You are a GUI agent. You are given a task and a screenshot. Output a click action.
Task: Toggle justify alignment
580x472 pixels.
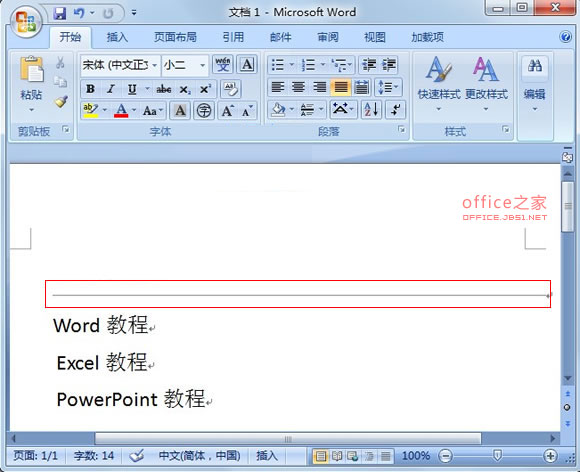340,87
